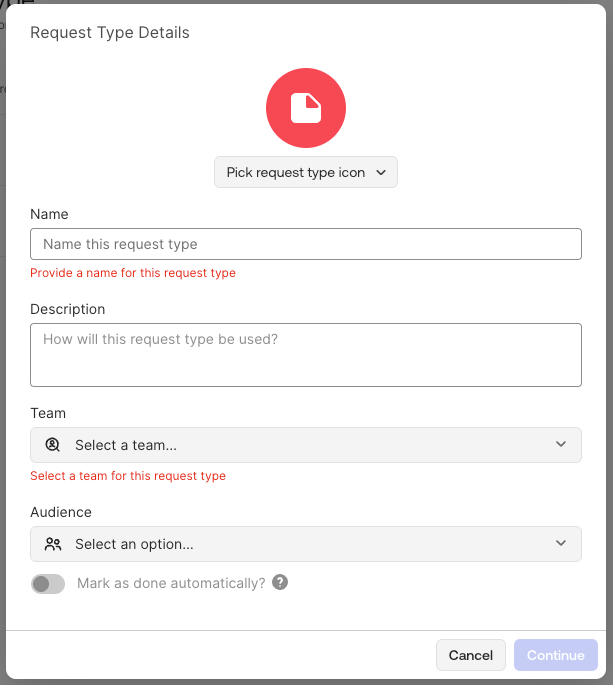Enable Mark as done automatically switch
This screenshot has height=685, width=613.
pos(48,584)
